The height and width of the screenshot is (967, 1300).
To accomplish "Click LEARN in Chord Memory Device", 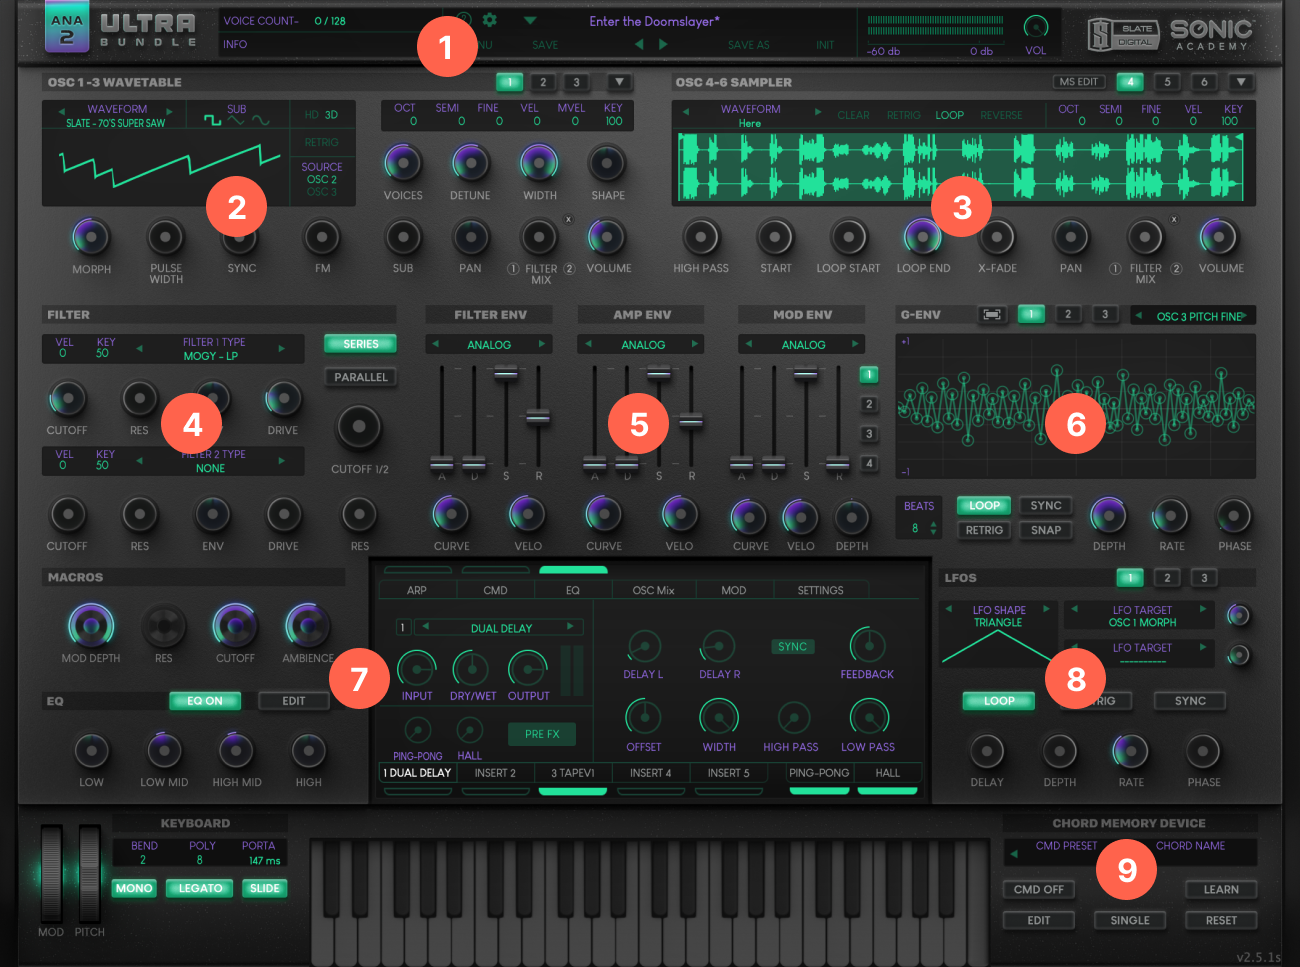I will (1220, 889).
